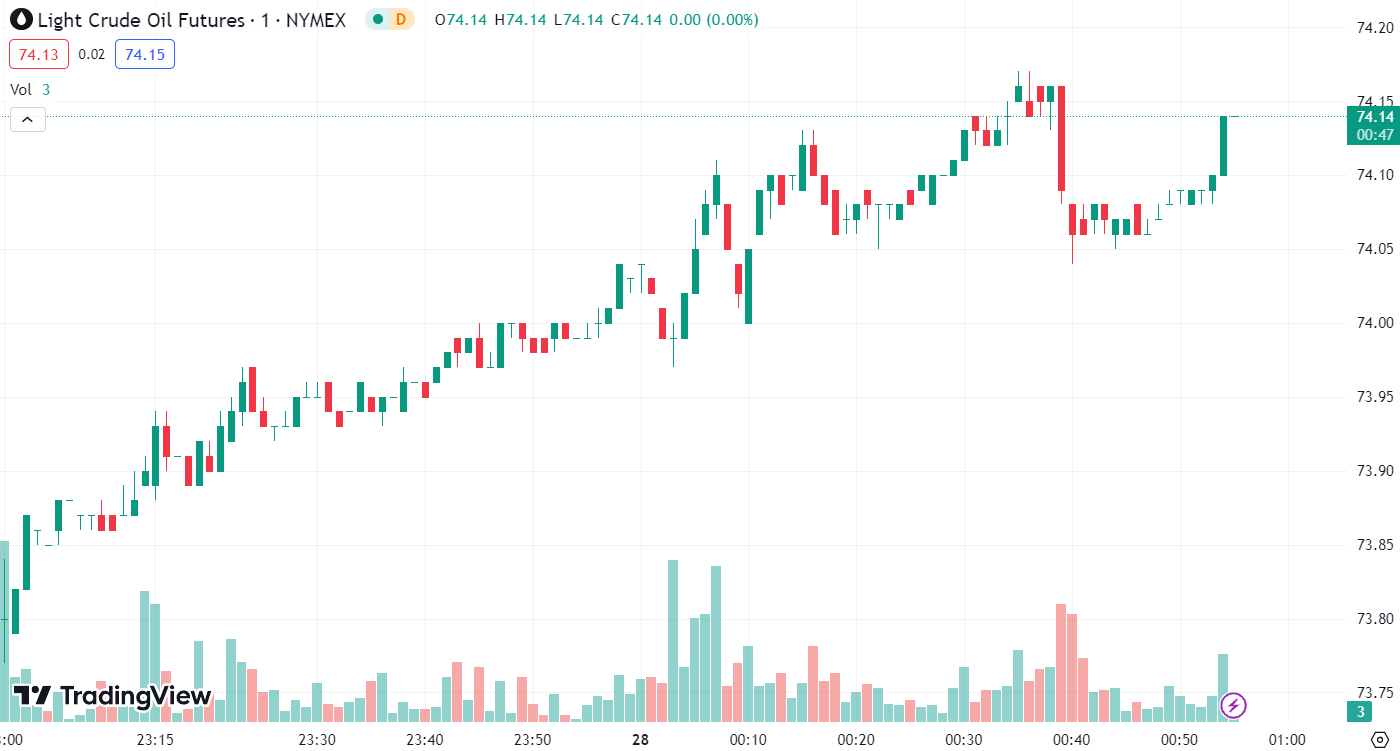This screenshot has height=751, width=1400.
Task: Select the Vol indicator legend label
Action: 21,89
